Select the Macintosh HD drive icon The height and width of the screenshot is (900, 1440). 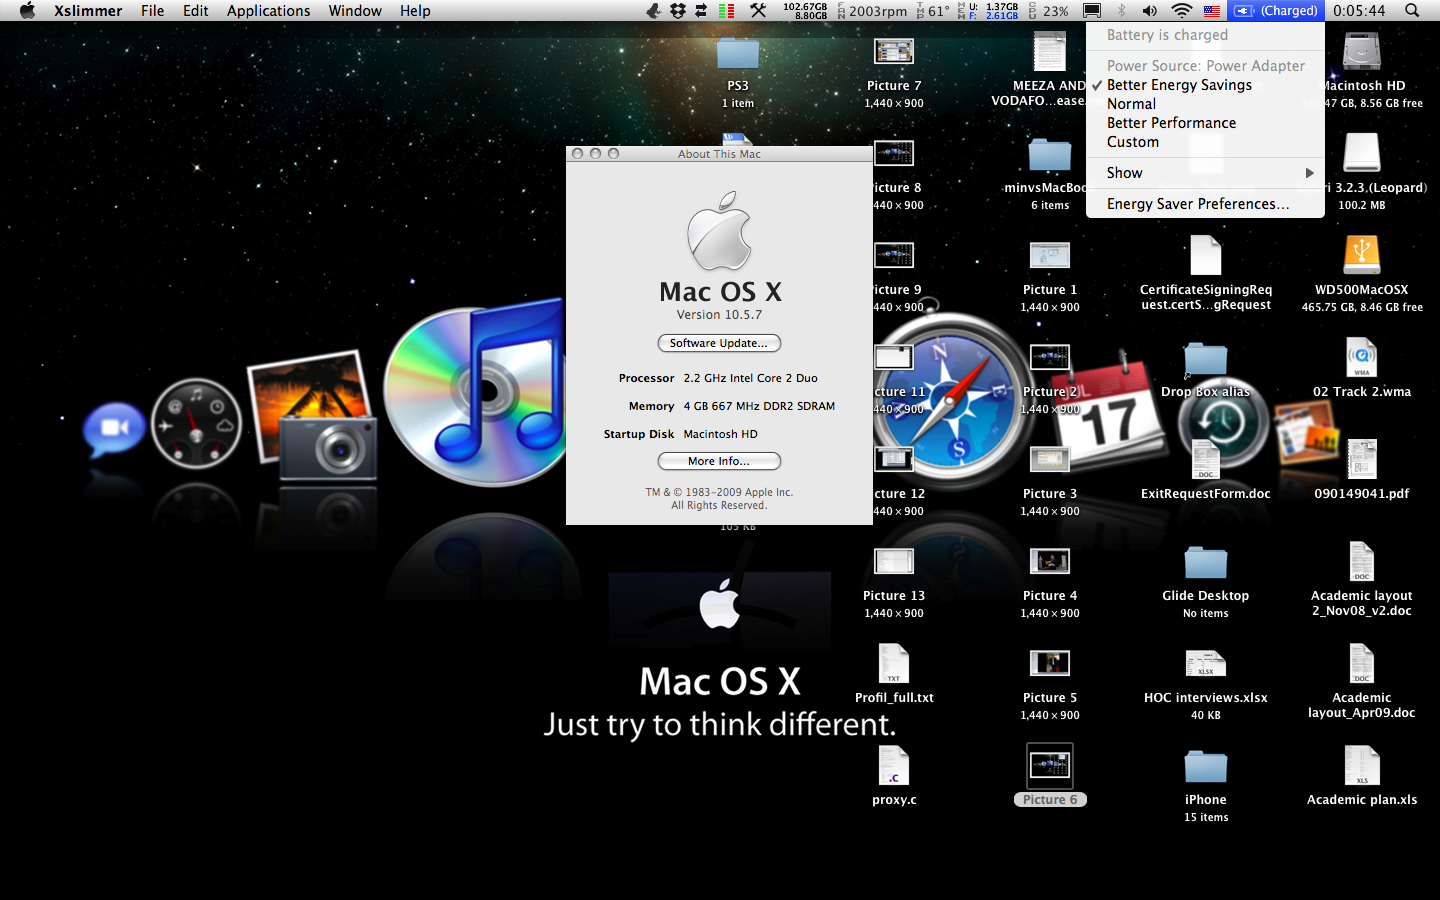coord(1361,53)
